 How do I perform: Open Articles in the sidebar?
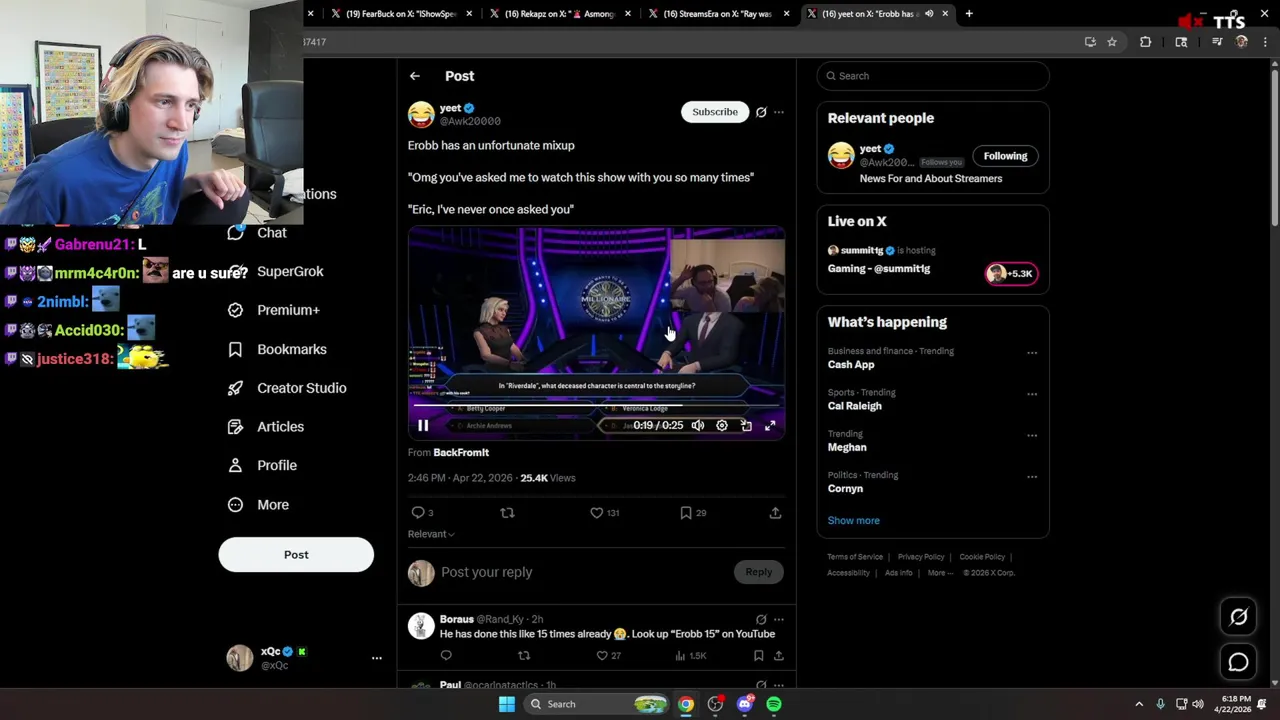click(265, 427)
